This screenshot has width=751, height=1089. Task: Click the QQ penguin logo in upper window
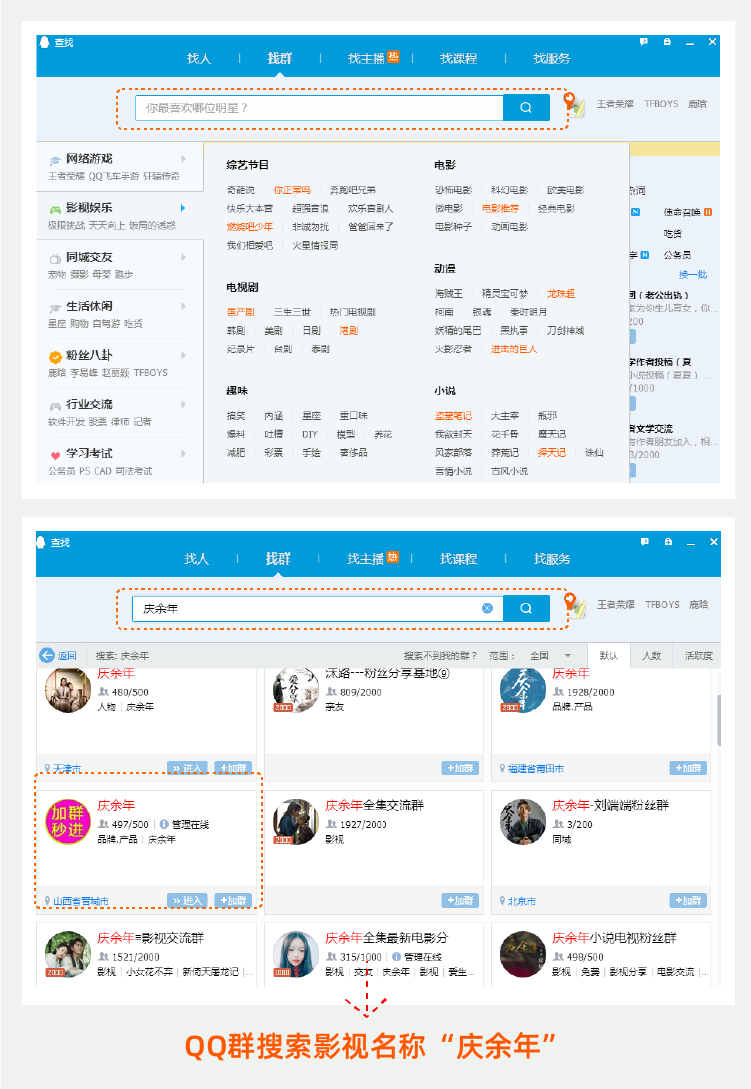click(44, 42)
